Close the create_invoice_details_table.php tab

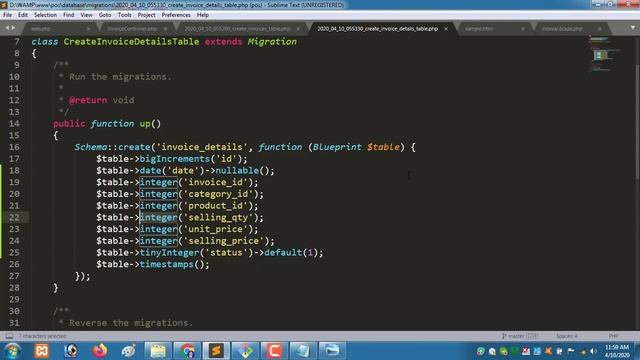[446, 29]
